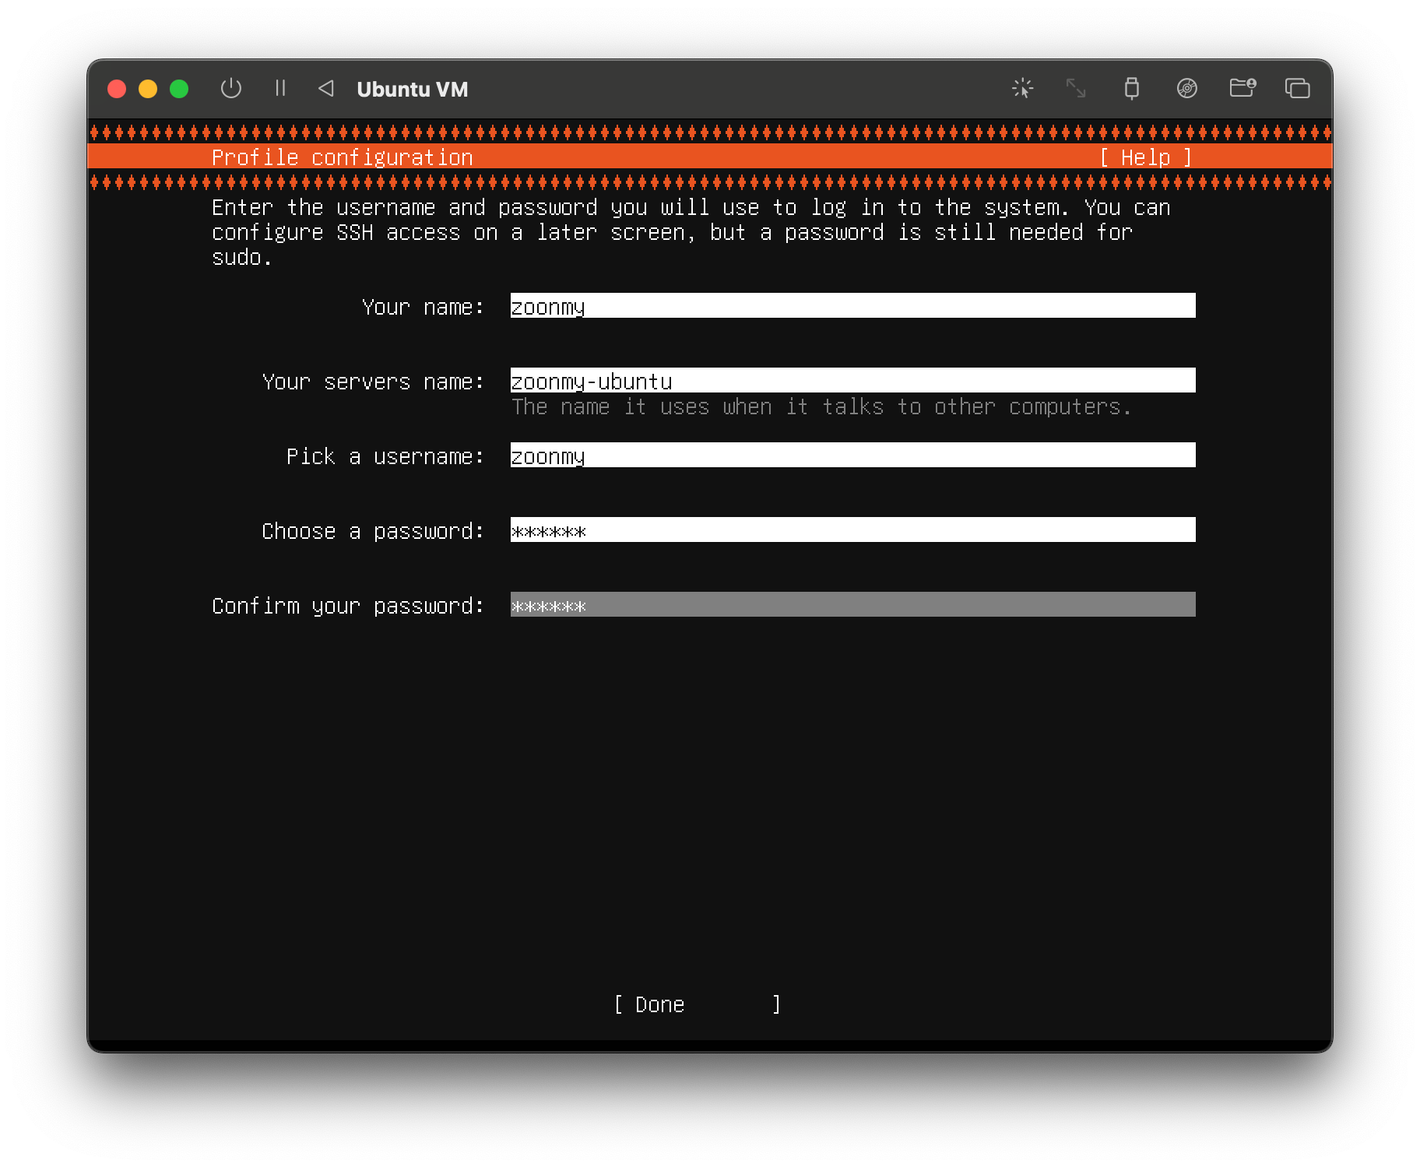The width and height of the screenshot is (1420, 1168).
Task: Select the Done button
Action: [x=697, y=1004]
